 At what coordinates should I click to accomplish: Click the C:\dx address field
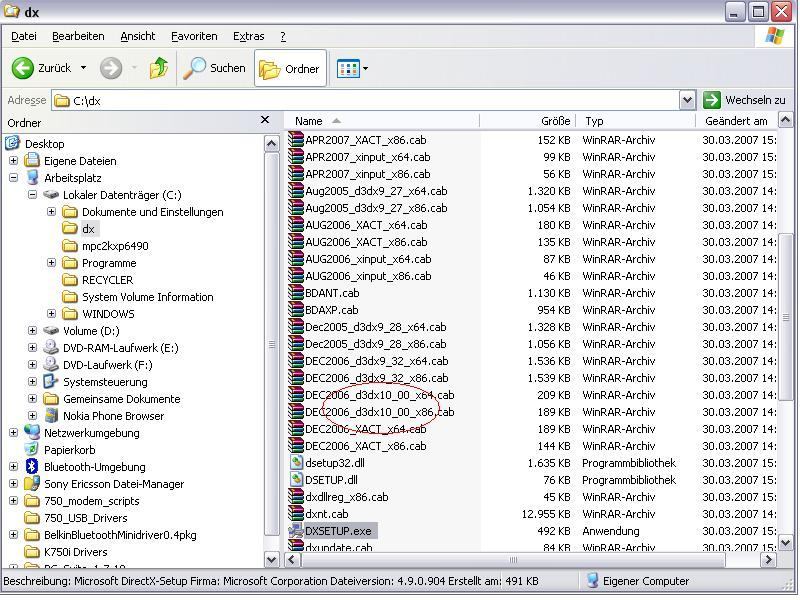coord(366,101)
